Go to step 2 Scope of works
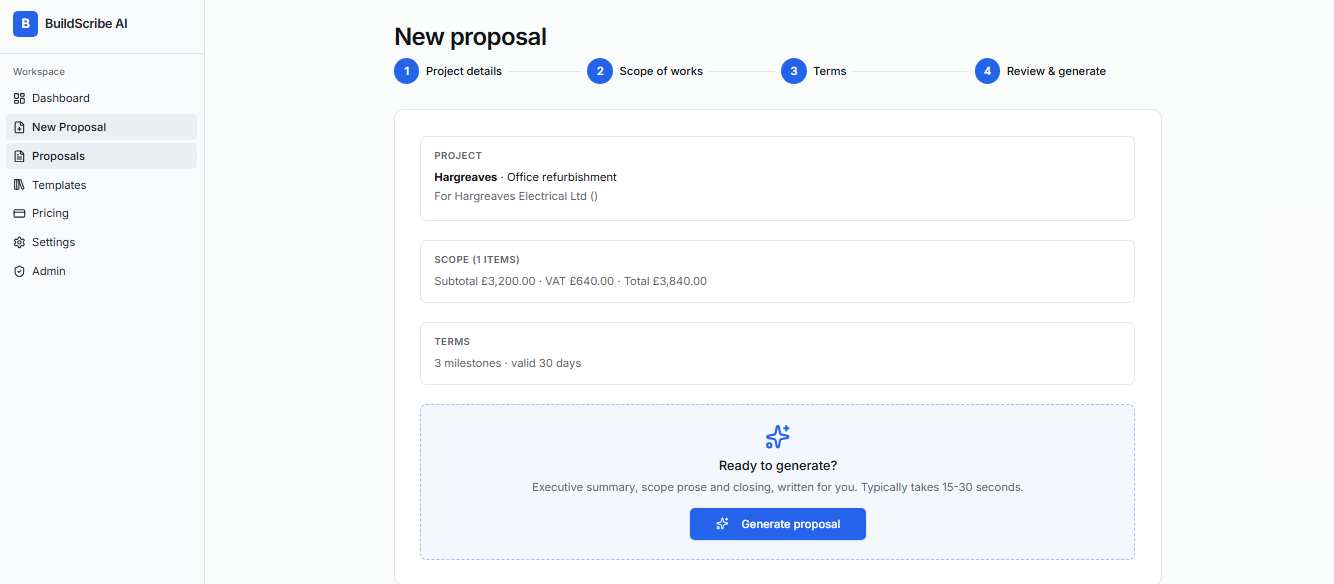 pos(645,71)
